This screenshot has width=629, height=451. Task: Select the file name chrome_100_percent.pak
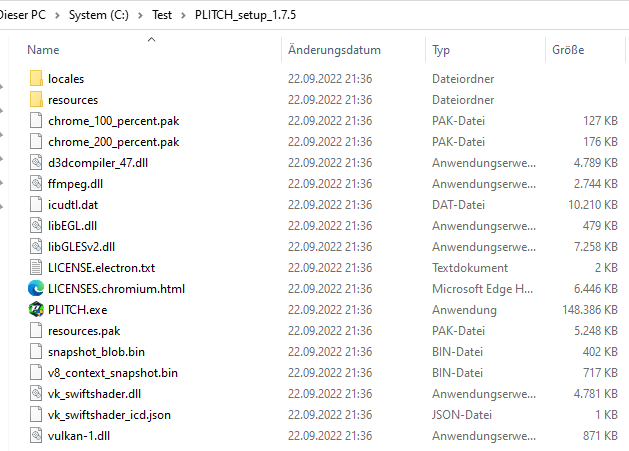(114, 121)
